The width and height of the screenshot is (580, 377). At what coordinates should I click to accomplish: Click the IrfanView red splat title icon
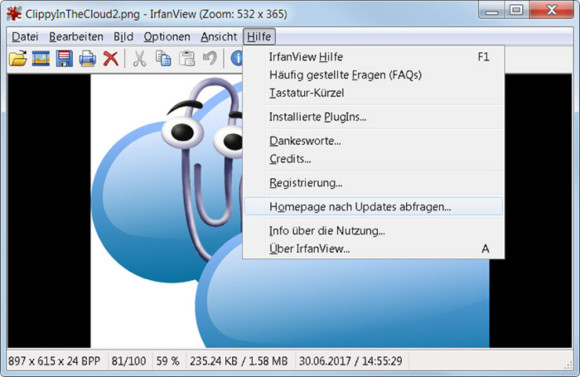(x=14, y=14)
